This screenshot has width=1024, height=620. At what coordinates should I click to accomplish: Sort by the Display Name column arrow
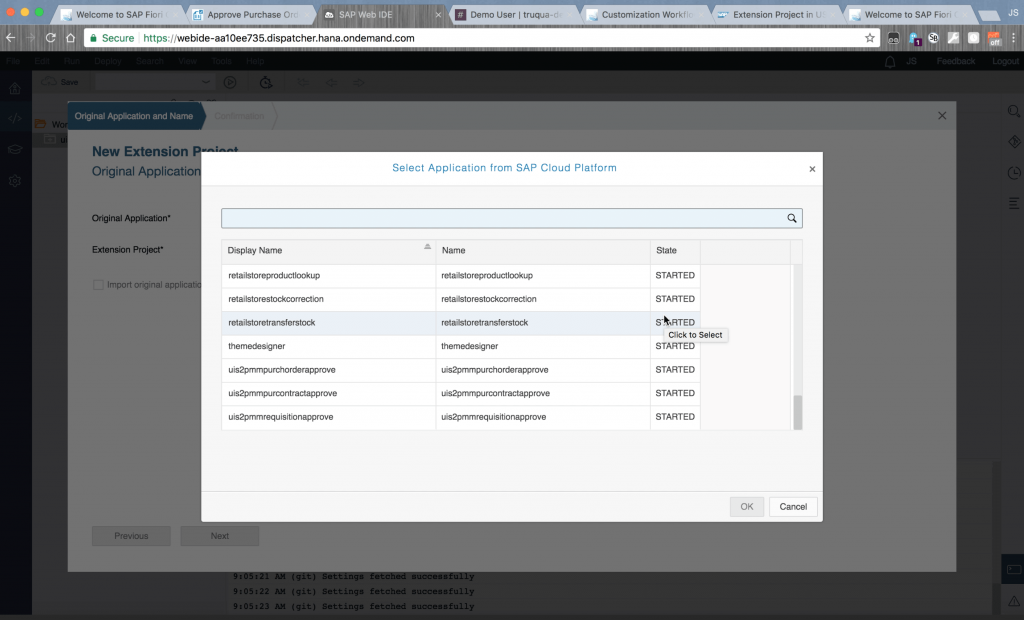tap(427, 246)
